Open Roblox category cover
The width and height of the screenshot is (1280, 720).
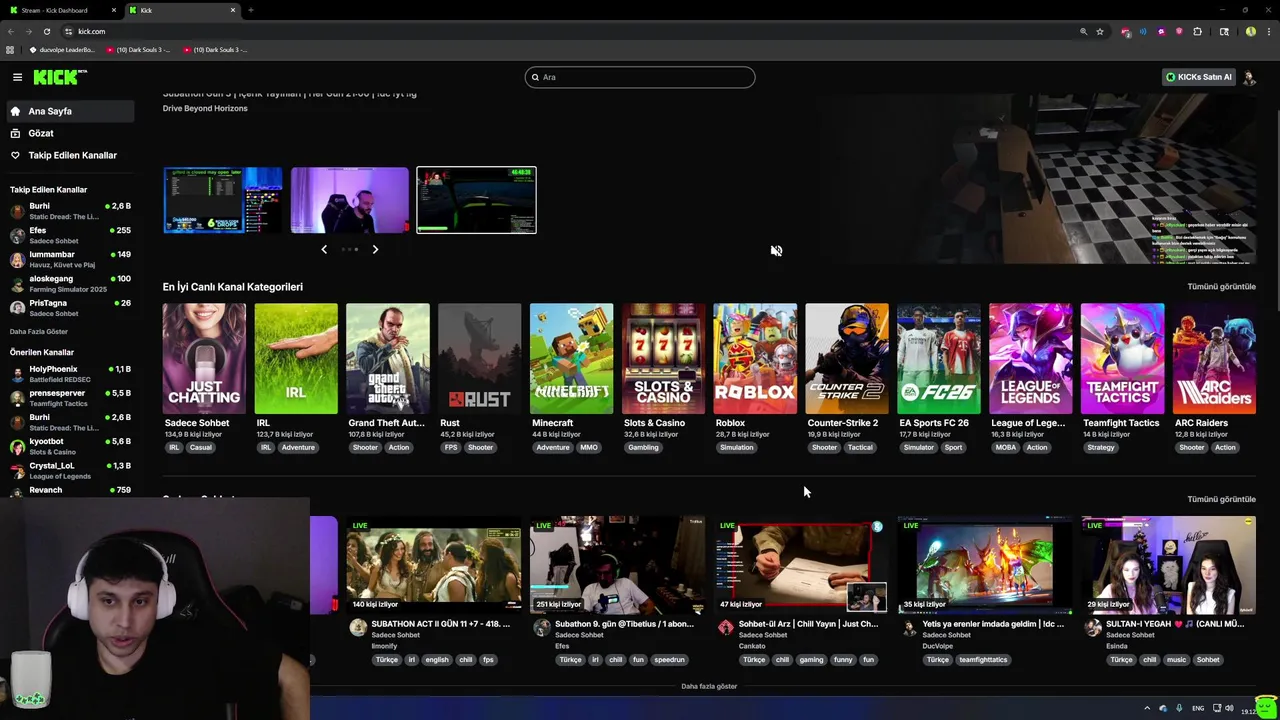[755, 359]
